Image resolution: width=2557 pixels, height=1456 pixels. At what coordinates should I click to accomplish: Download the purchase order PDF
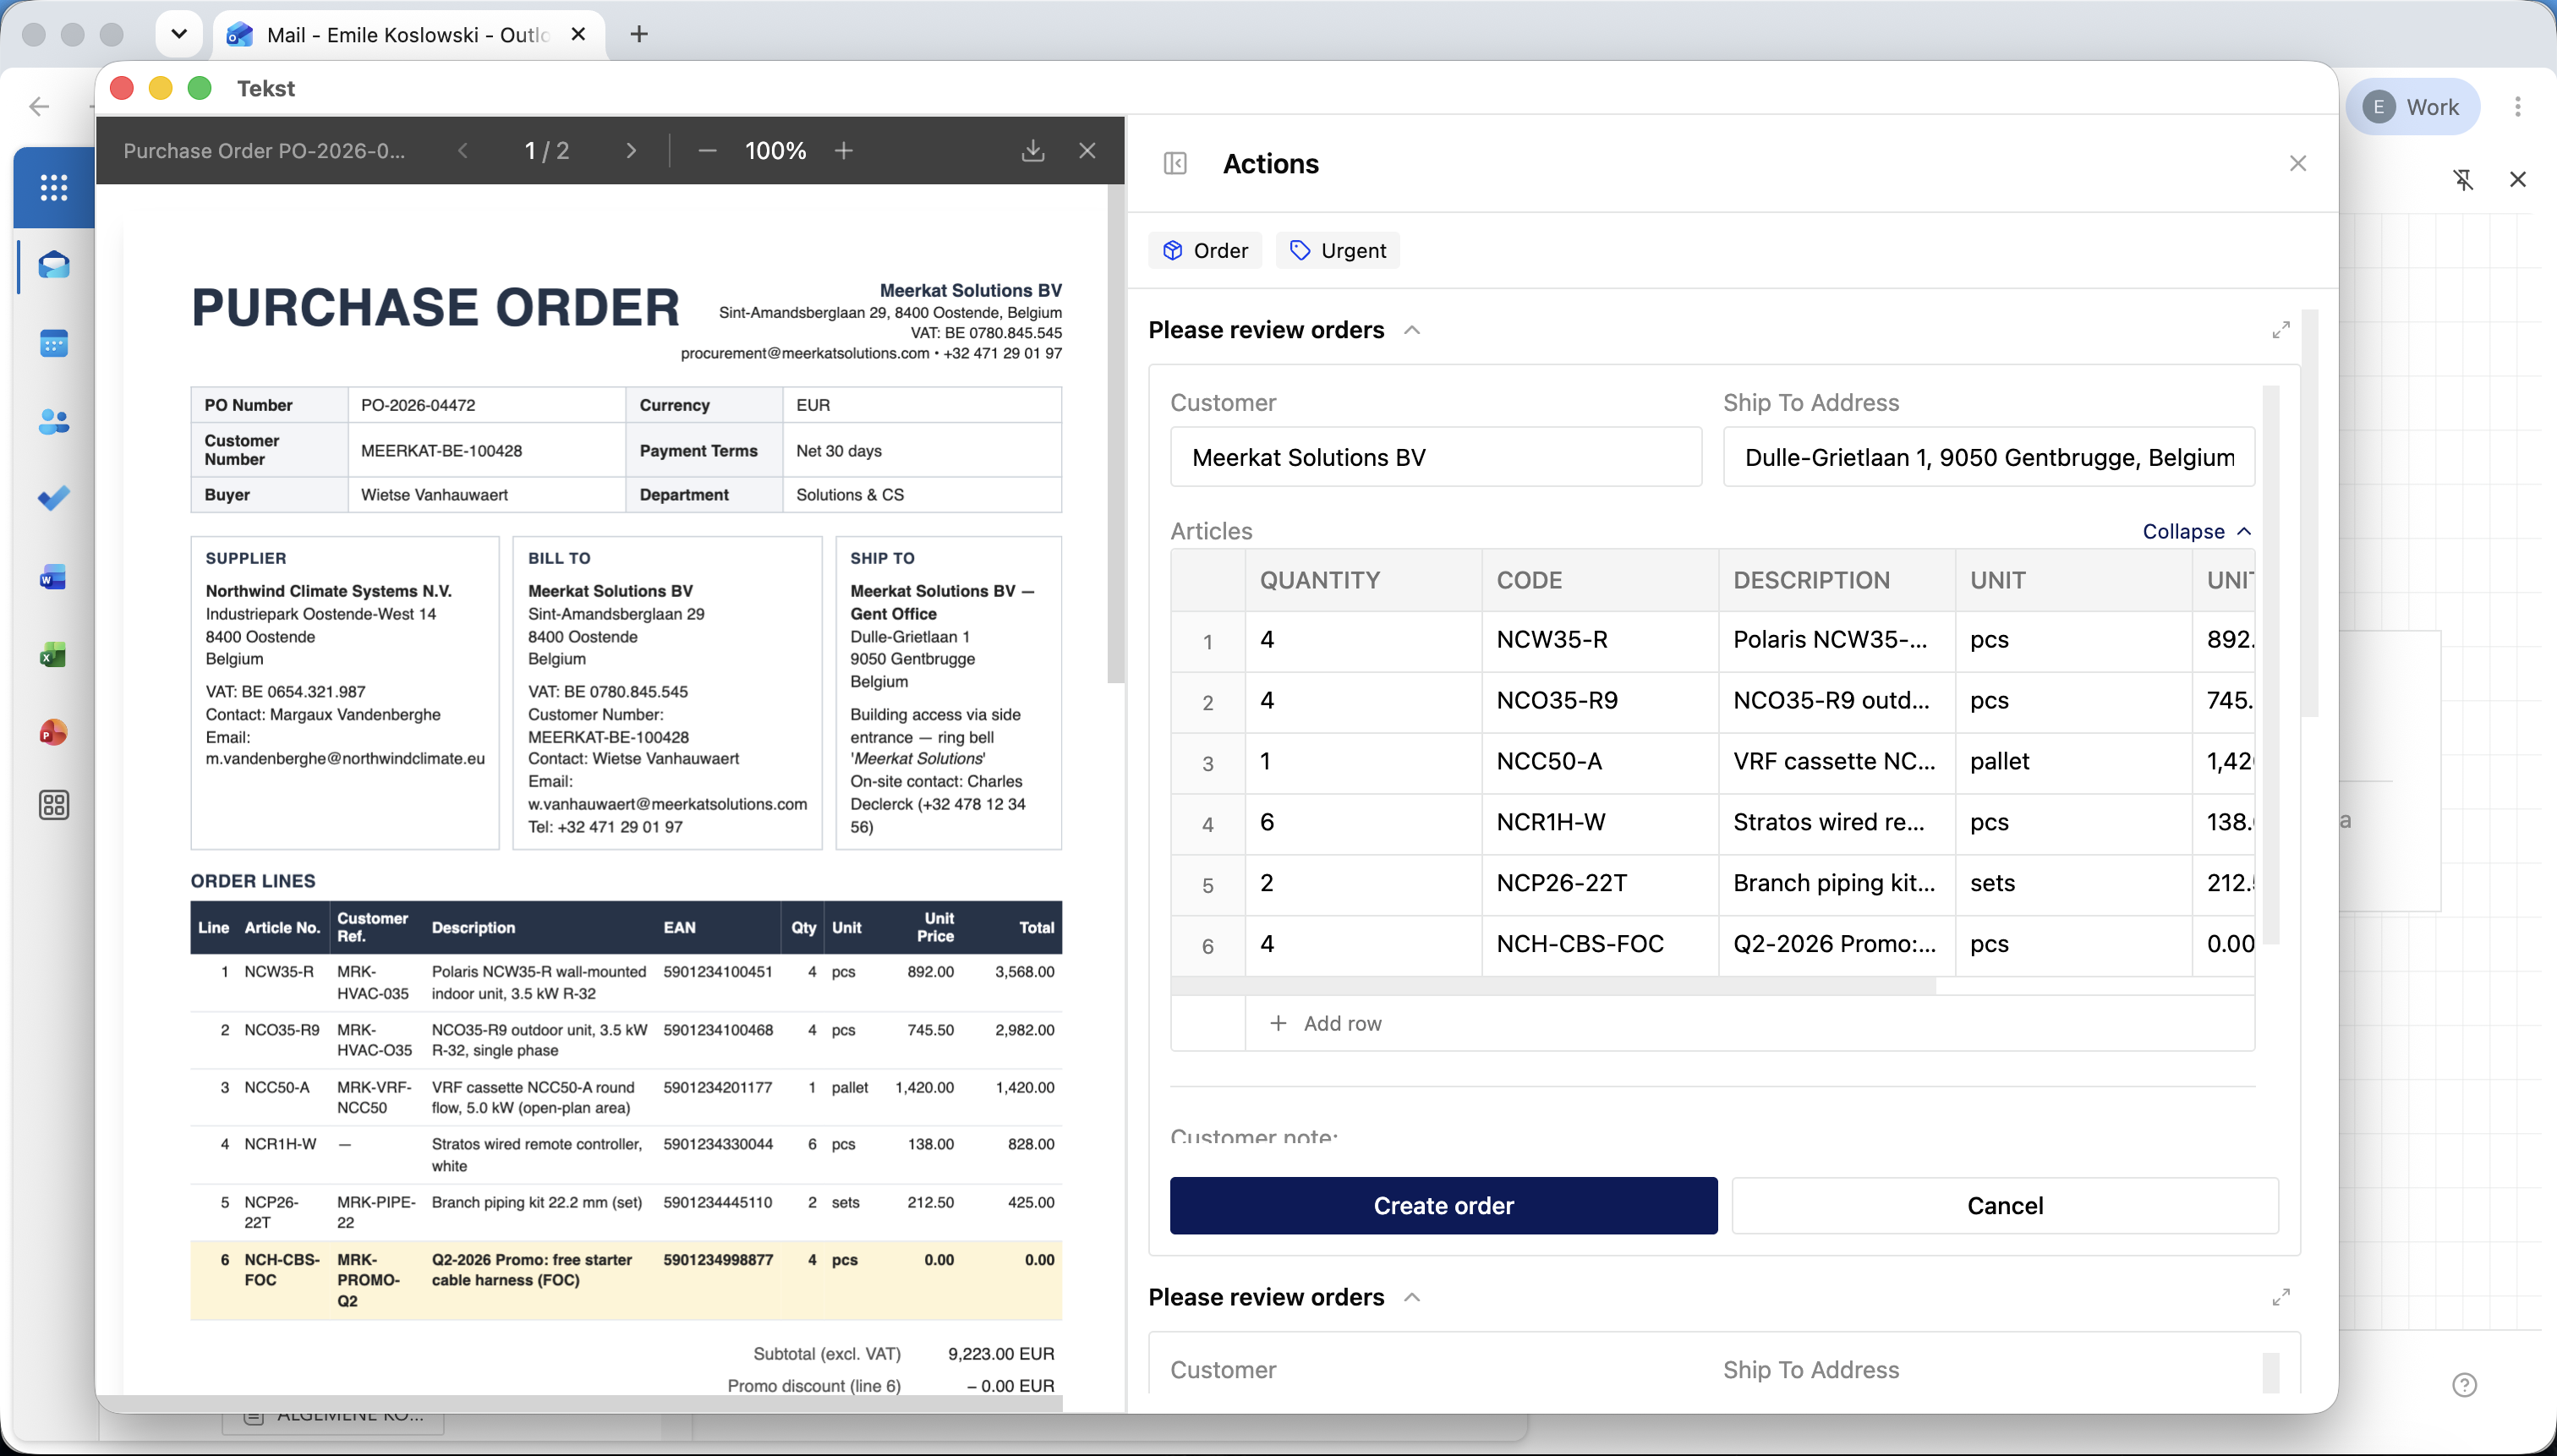click(1033, 151)
